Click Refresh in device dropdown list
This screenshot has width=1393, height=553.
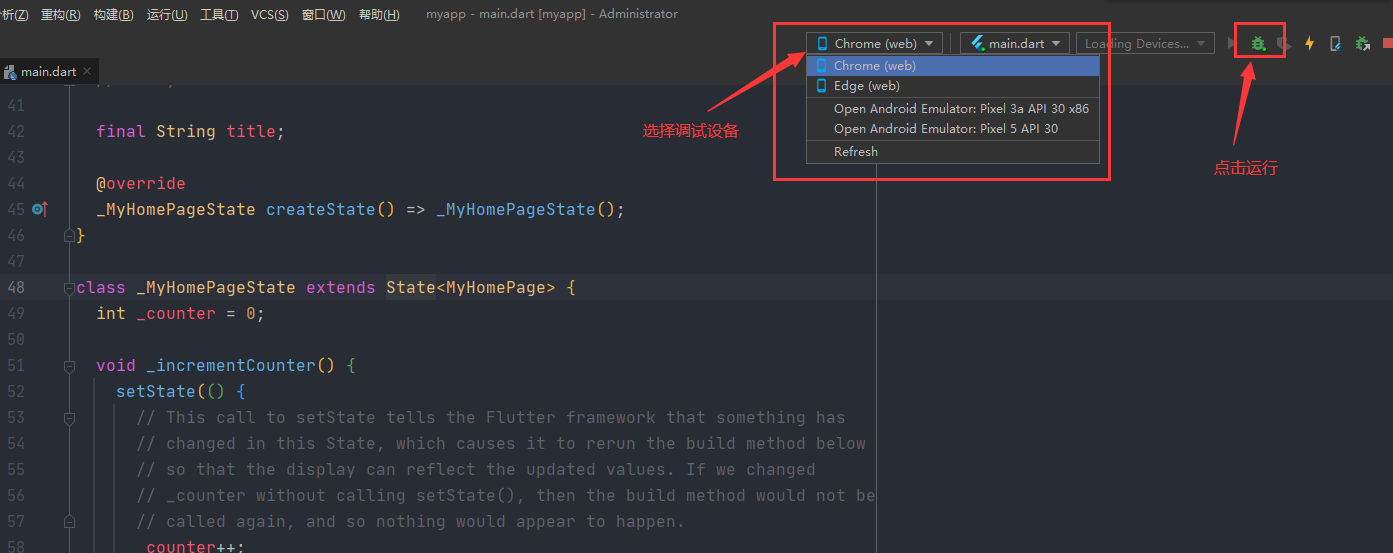pyautogui.click(x=856, y=152)
